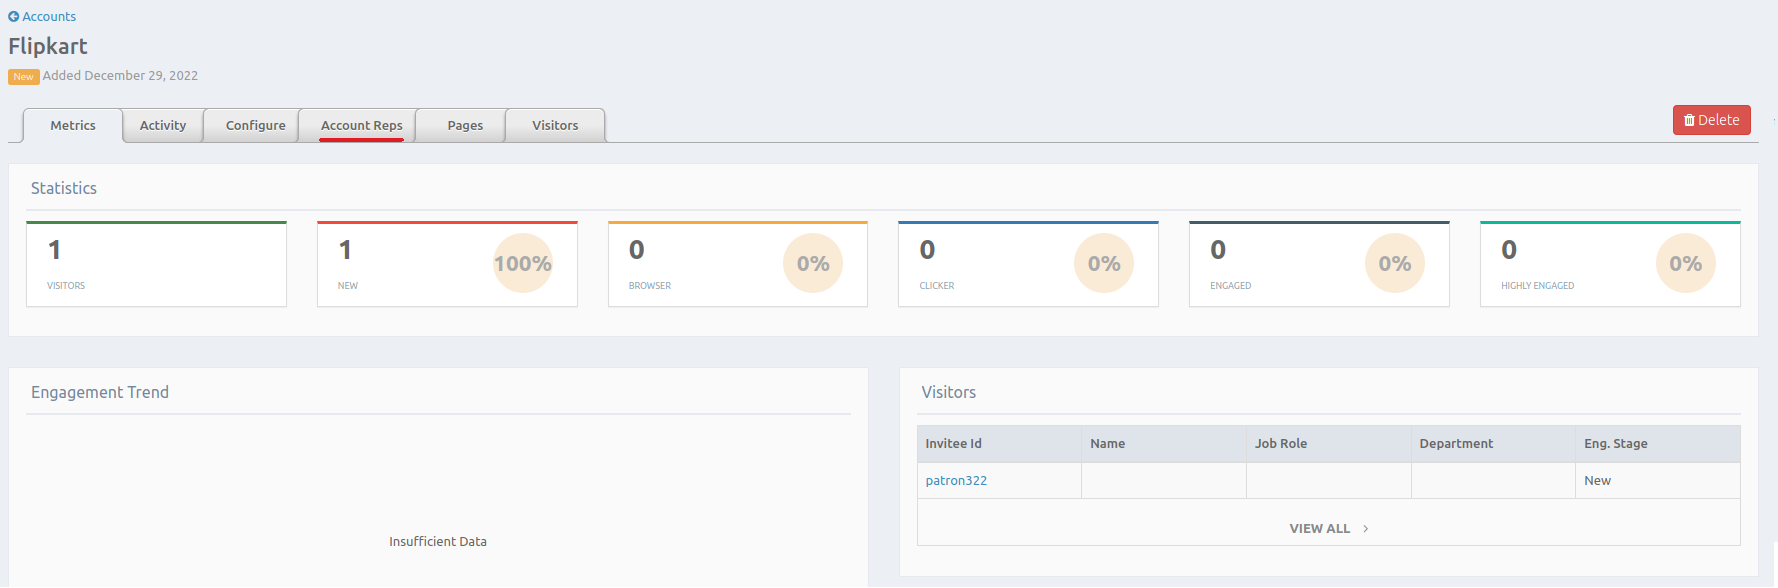
Task: Click the ENGAGED card label
Action: (1230, 286)
